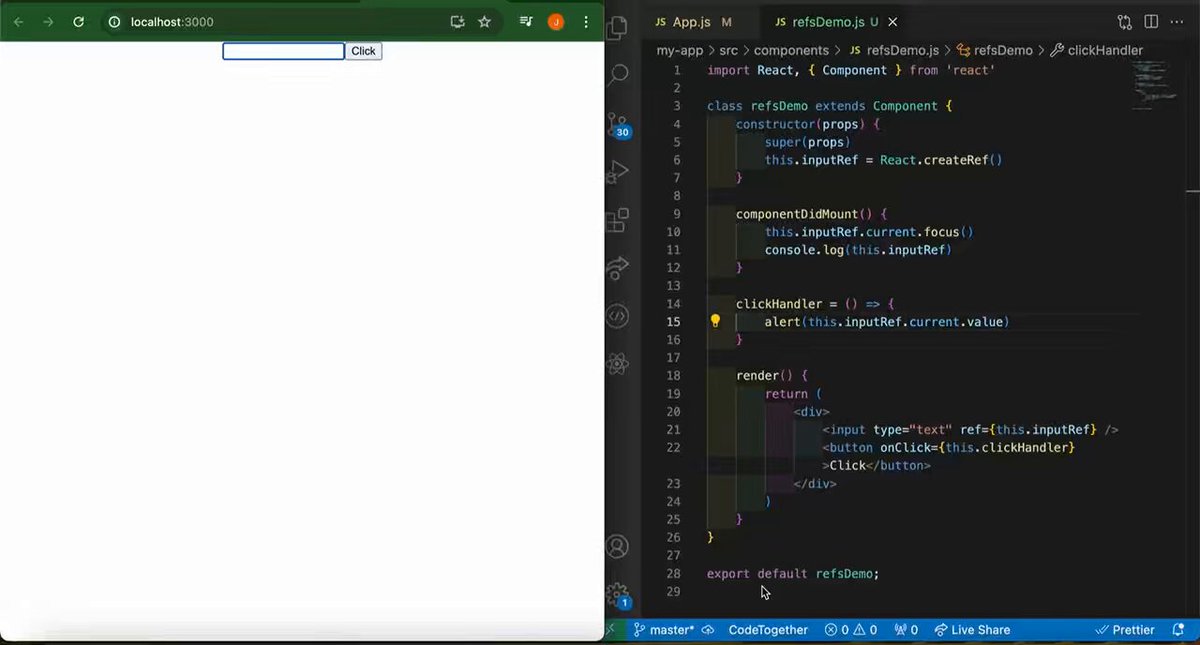Click the lightbulb code action on line 15
The width and height of the screenshot is (1200, 645).
click(x=715, y=322)
